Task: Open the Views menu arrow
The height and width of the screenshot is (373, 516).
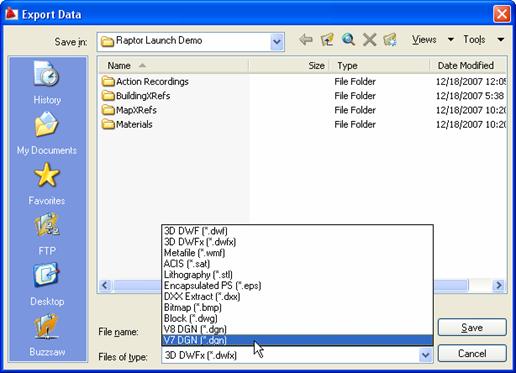Action: coord(451,39)
